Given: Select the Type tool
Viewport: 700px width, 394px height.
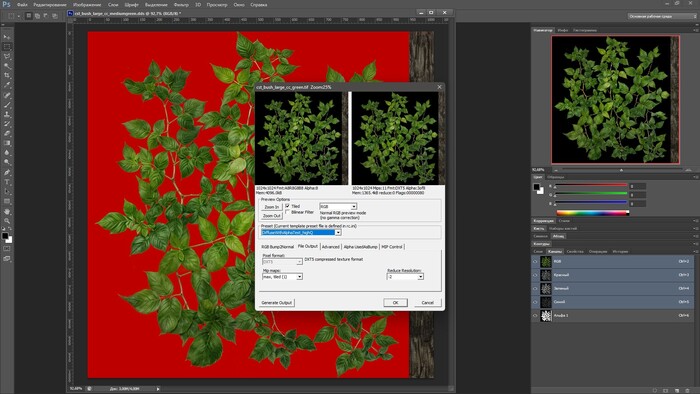Looking at the screenshot, I should 7,182.
